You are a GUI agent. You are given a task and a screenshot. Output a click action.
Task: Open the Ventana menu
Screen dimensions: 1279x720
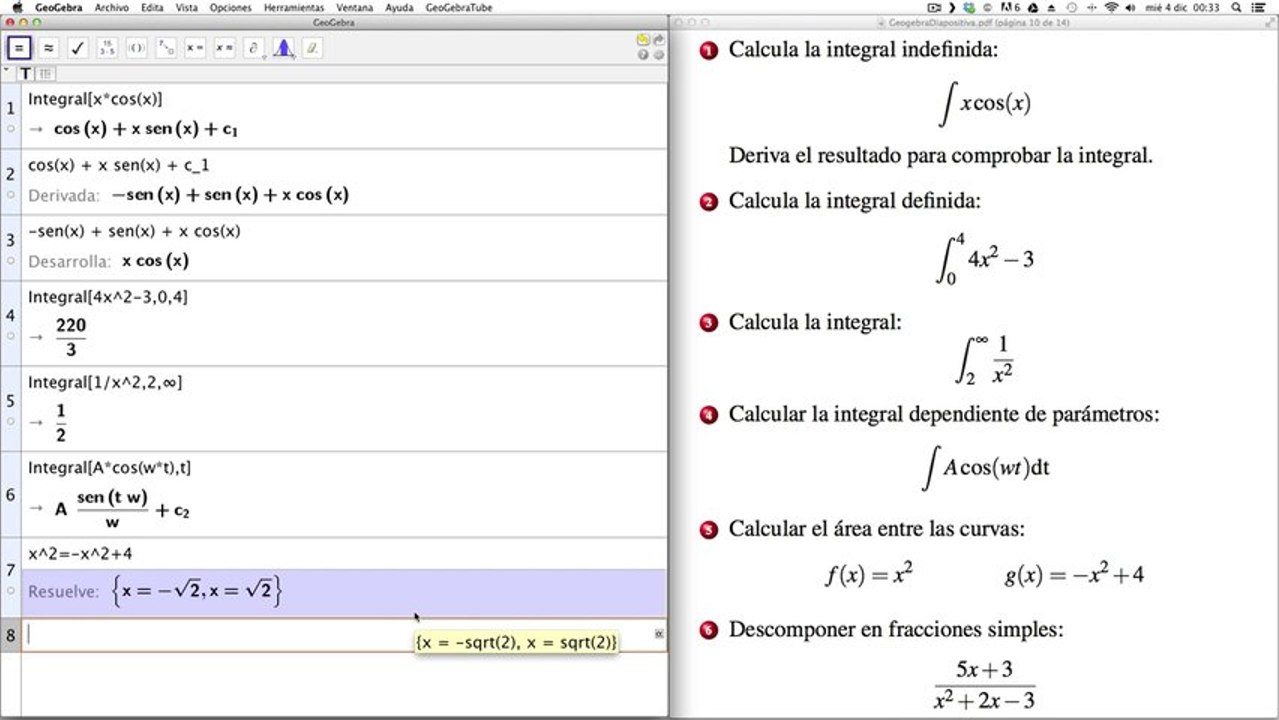click(x=355, y=7)
